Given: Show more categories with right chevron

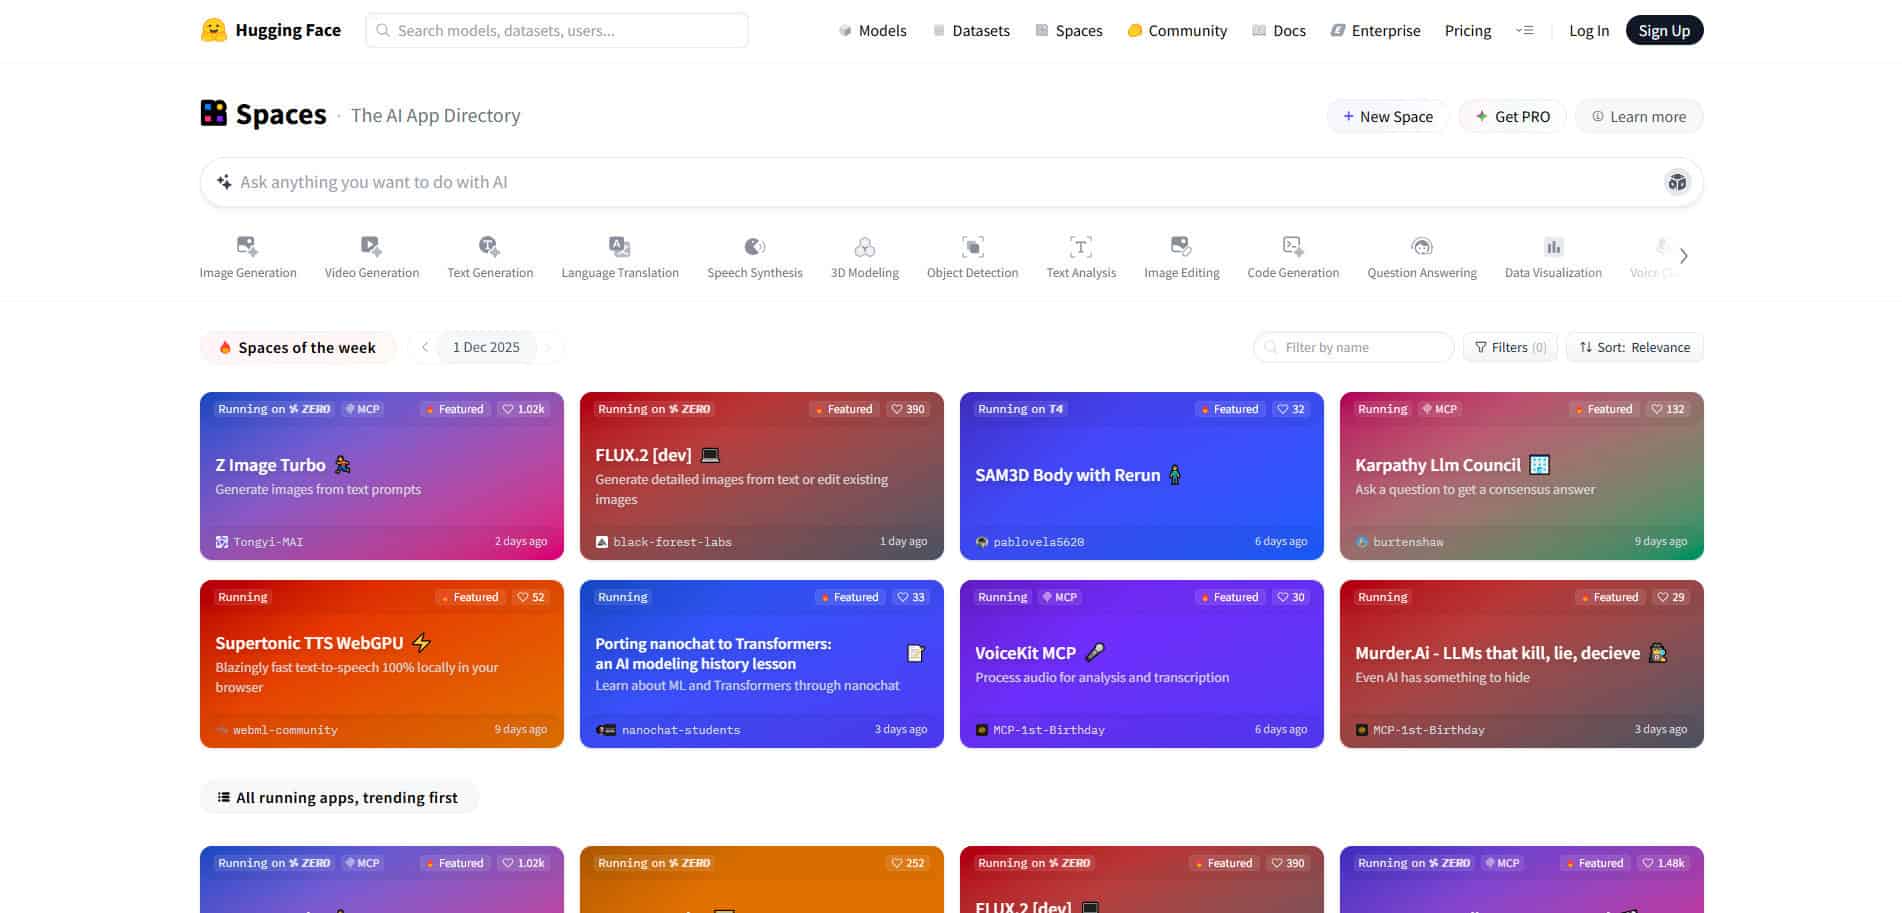Looking at the screenshot, I should point(1684,256).
